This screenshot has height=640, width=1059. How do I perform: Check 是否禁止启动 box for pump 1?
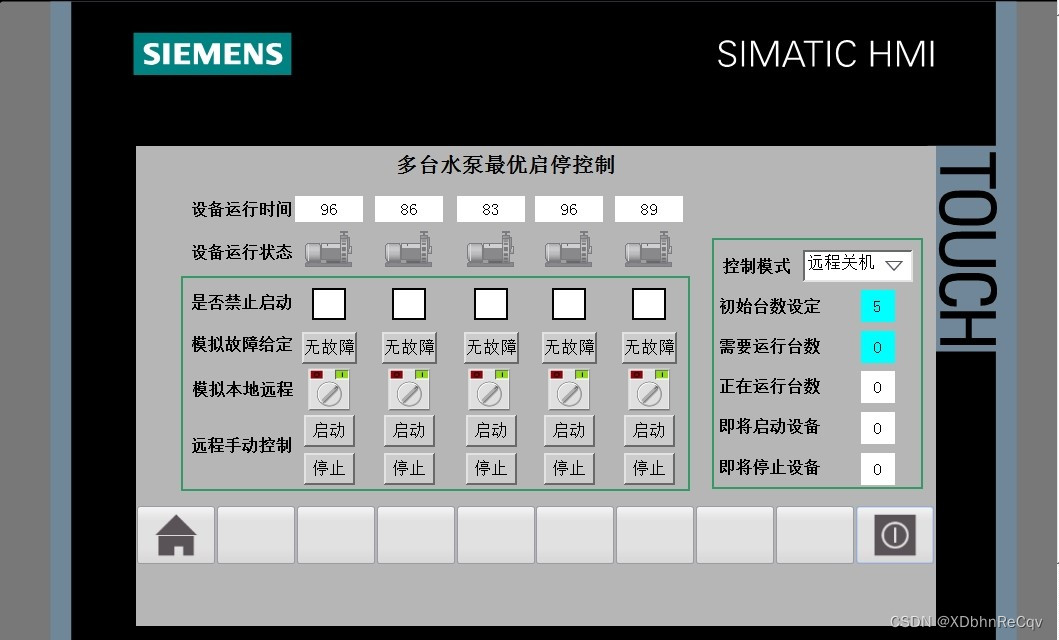coord(329,304)
